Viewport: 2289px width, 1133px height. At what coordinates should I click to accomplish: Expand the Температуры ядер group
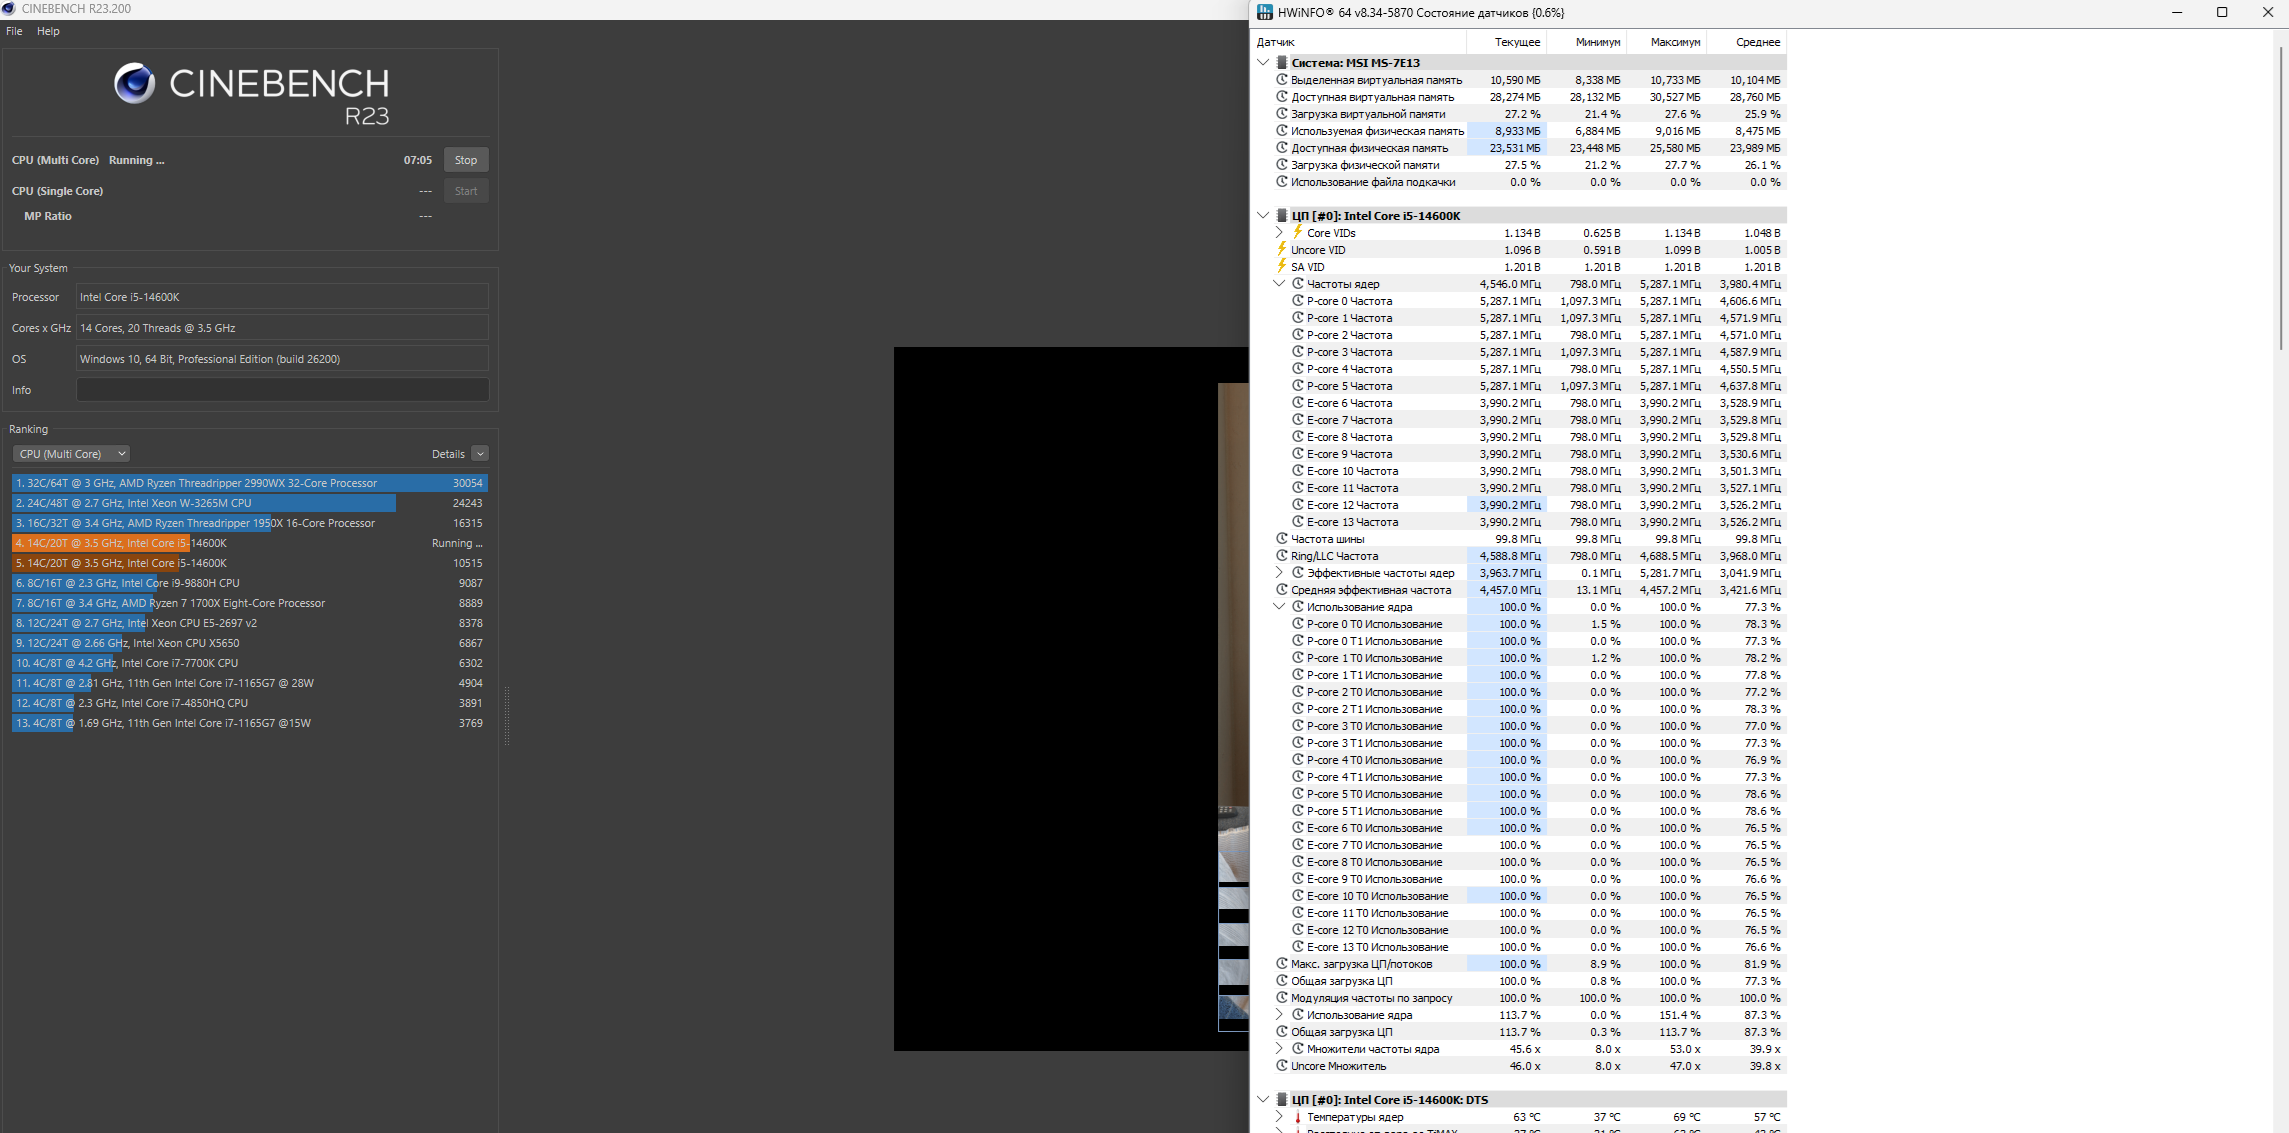[x=1279, y=1116]
